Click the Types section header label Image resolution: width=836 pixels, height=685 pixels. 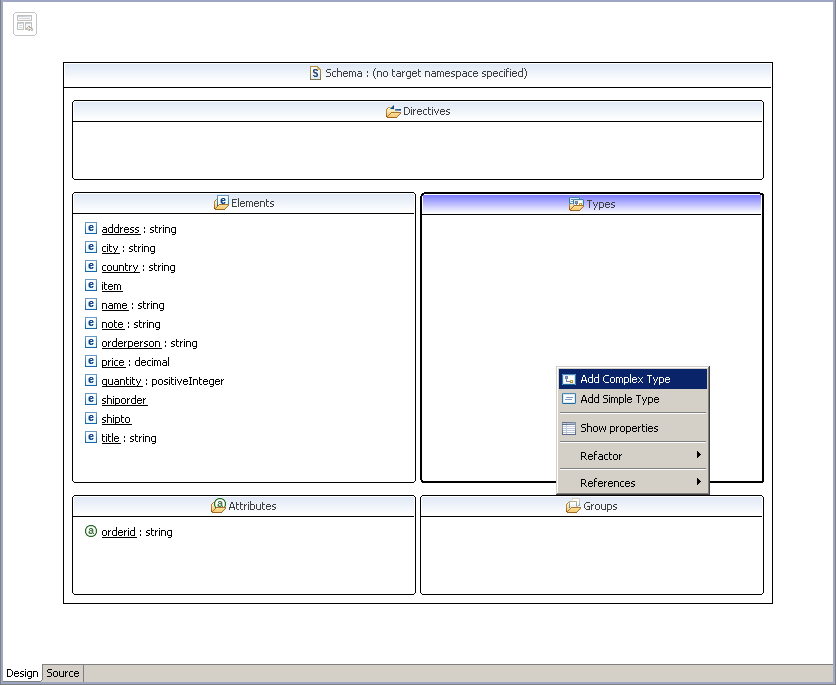point(601,204)
